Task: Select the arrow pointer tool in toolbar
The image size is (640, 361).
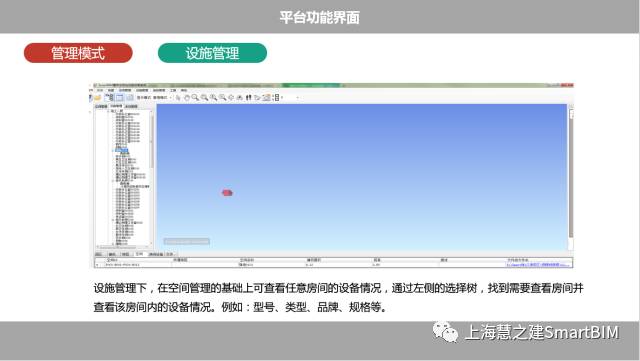Action: 178,98
